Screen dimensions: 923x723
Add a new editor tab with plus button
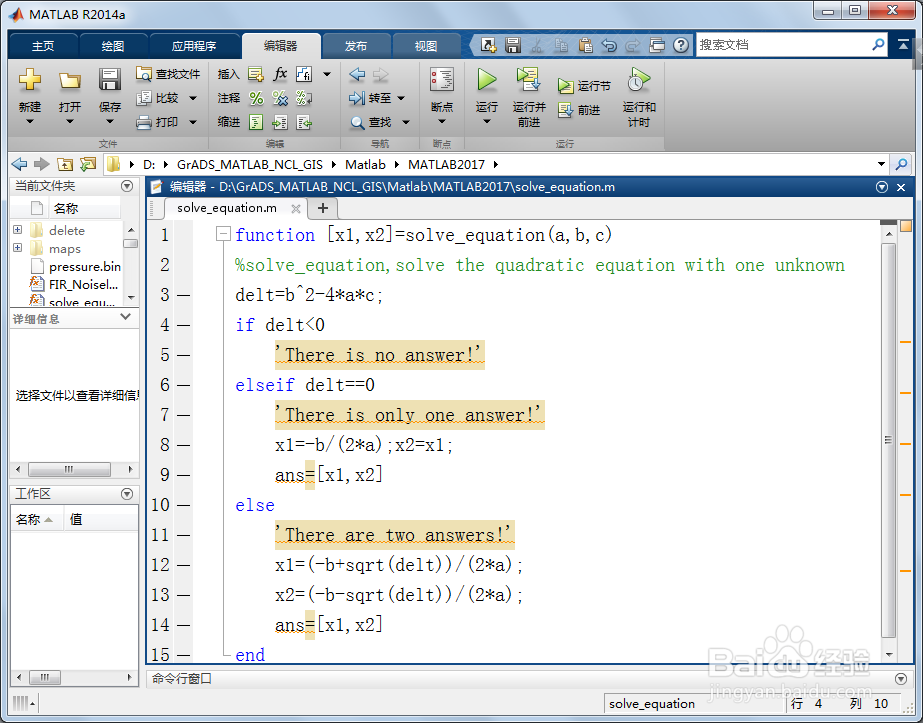[x=323, y=208]
